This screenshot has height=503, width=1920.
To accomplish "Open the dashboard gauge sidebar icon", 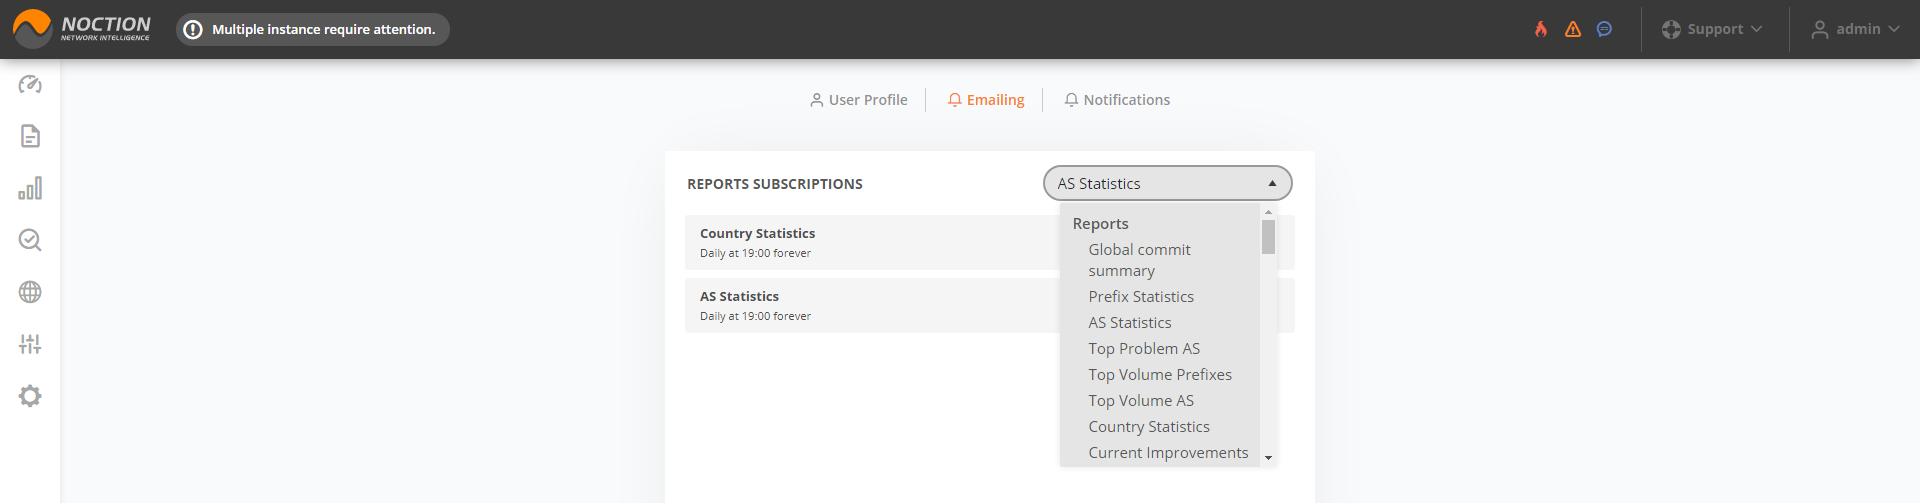I will [x=30, y=84].
